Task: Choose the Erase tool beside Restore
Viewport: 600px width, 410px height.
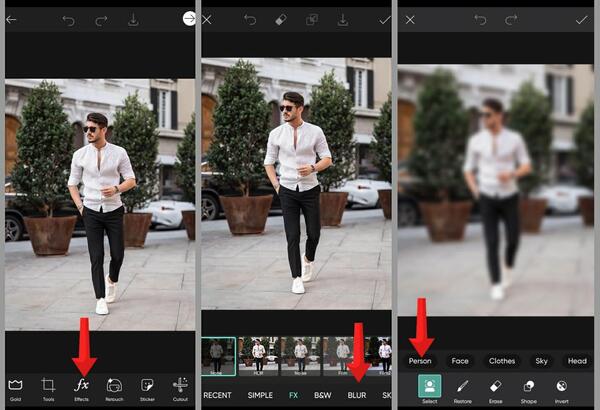Action: coord(495,390)
